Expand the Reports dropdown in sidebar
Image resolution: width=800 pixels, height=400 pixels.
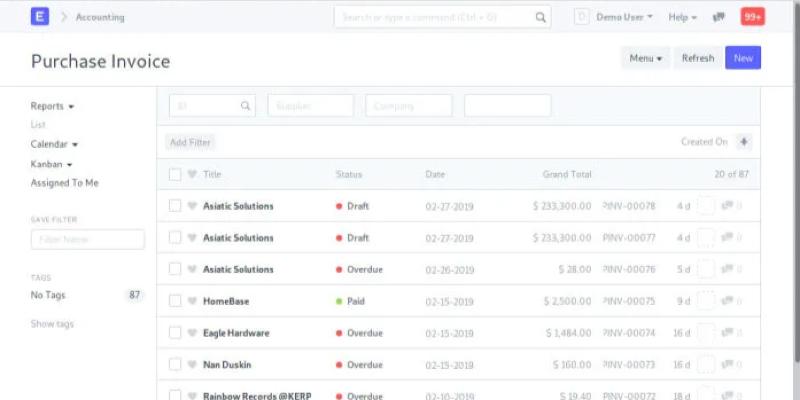pyautogui.click(x=52, y=106)
